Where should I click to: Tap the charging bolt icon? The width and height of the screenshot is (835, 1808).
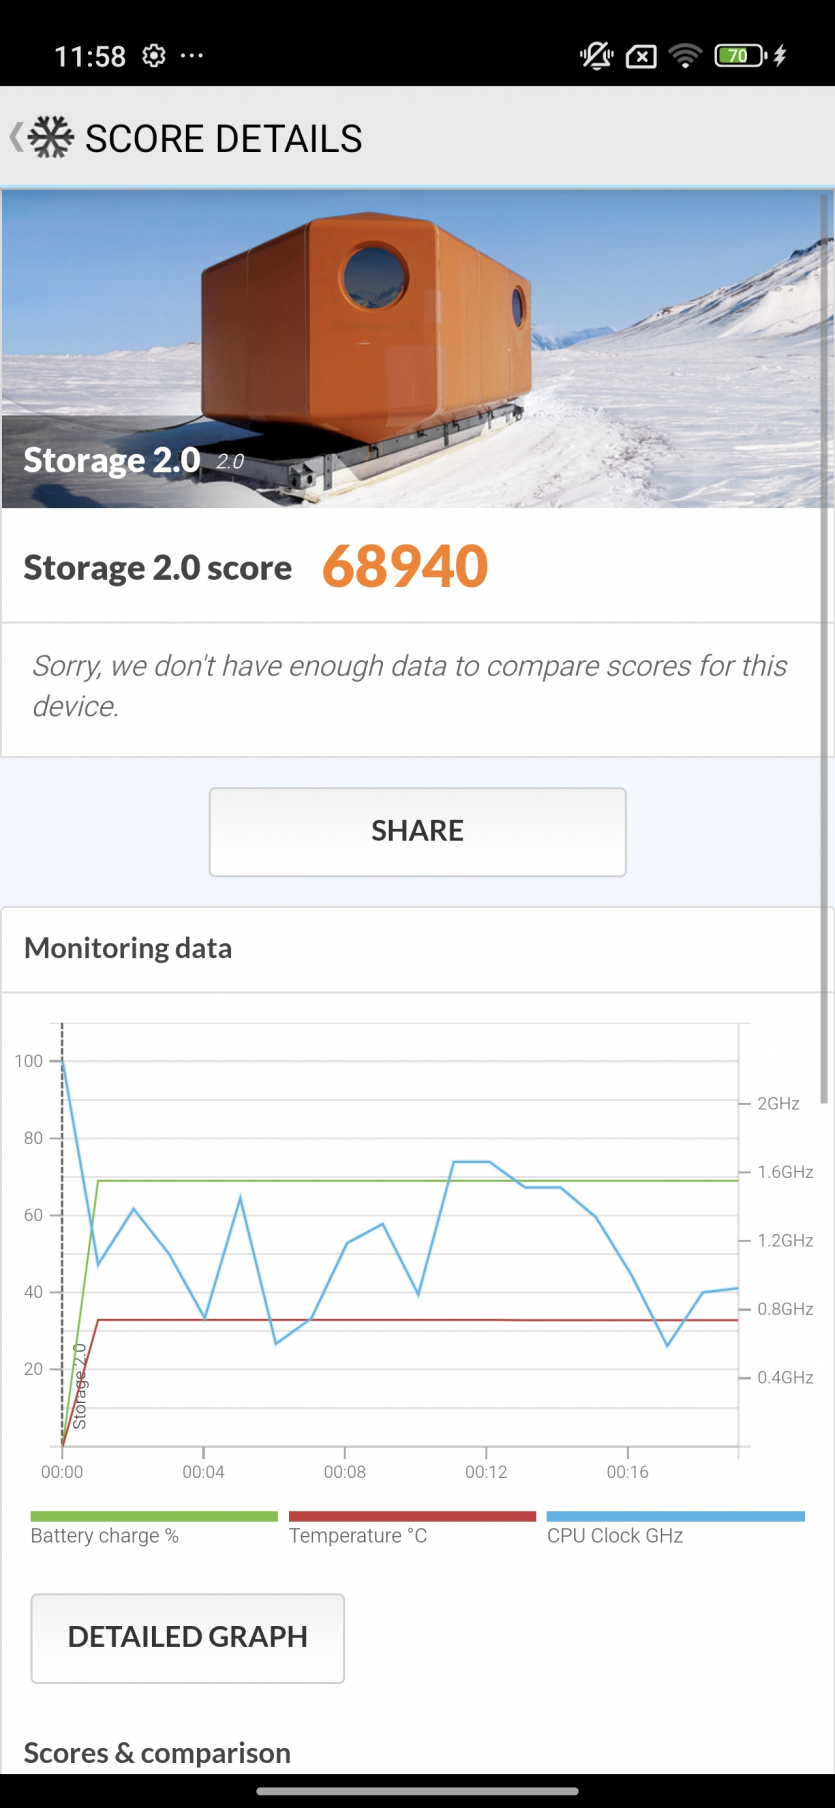coord(780,56)
